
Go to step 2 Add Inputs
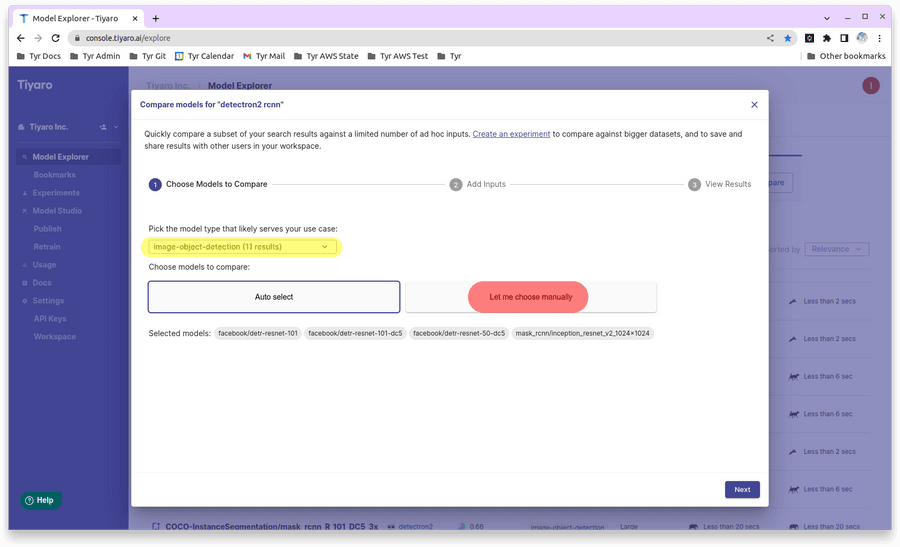click(478, 184)
